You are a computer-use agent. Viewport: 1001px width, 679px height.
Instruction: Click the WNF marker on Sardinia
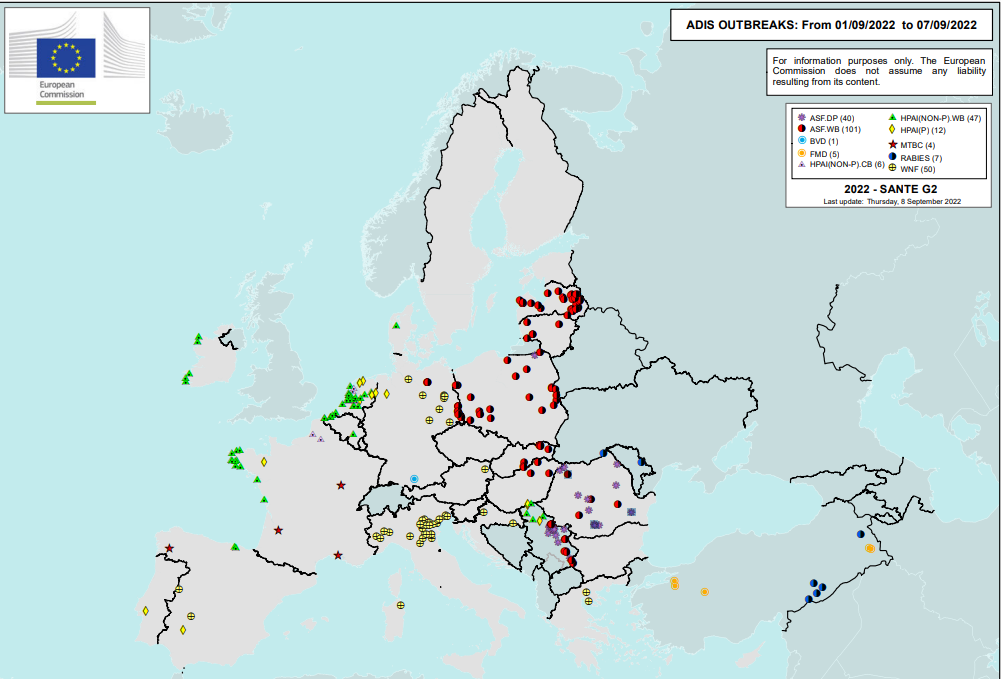pyautogui.click(x=400, y=605)
